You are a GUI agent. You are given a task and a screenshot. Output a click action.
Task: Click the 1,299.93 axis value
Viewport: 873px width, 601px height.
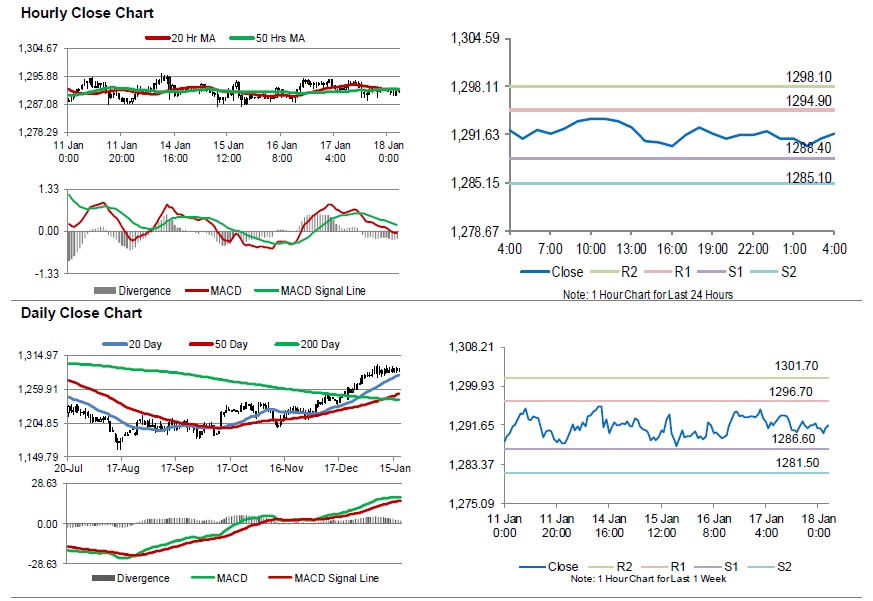point(471,386)
